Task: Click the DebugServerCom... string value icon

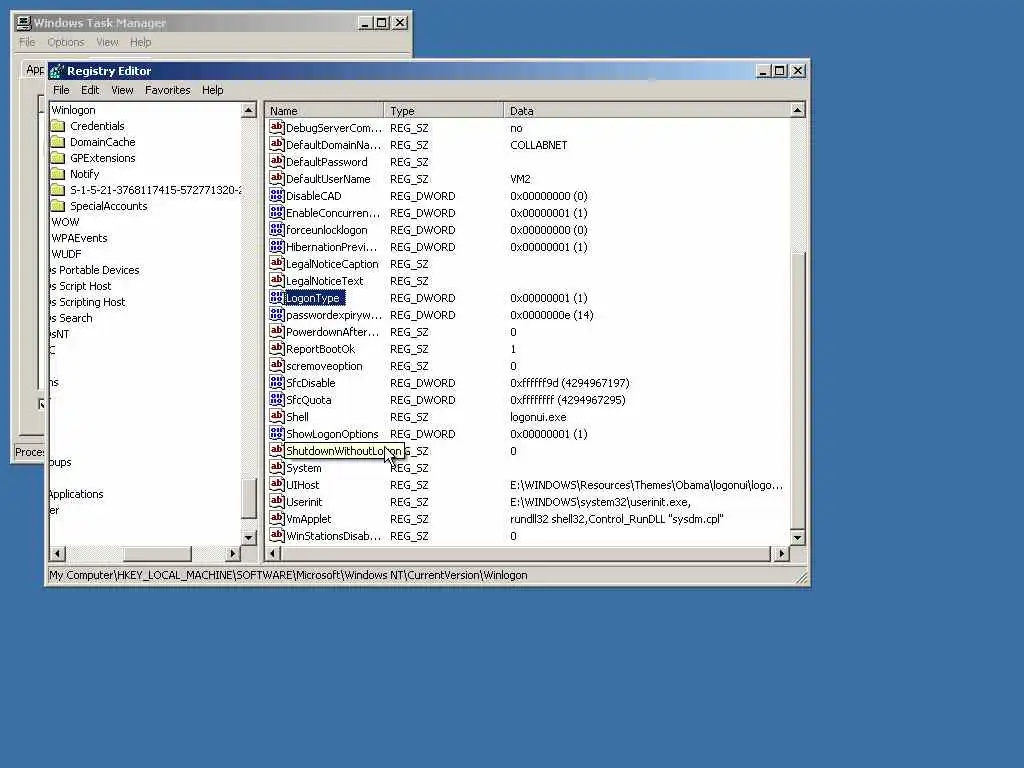Action: [x=277, y=127]
